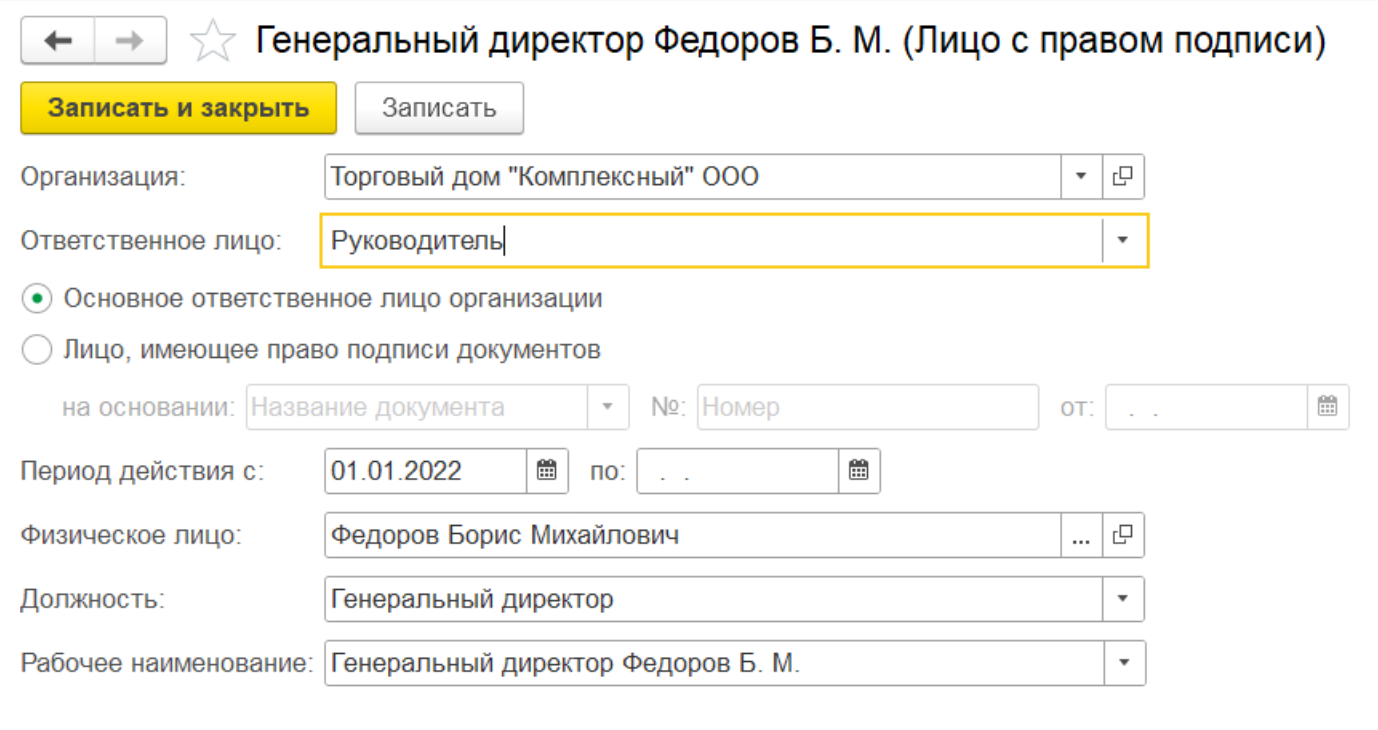Add form to favorites with star icon
This screenshot has width=1378, height=730.
pos(212,42)
